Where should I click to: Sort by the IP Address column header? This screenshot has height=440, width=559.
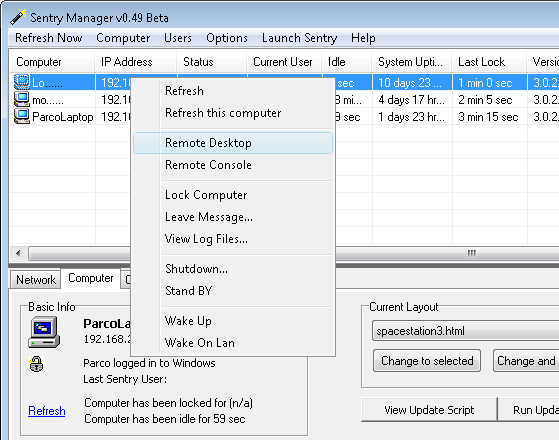pos(136,62)
